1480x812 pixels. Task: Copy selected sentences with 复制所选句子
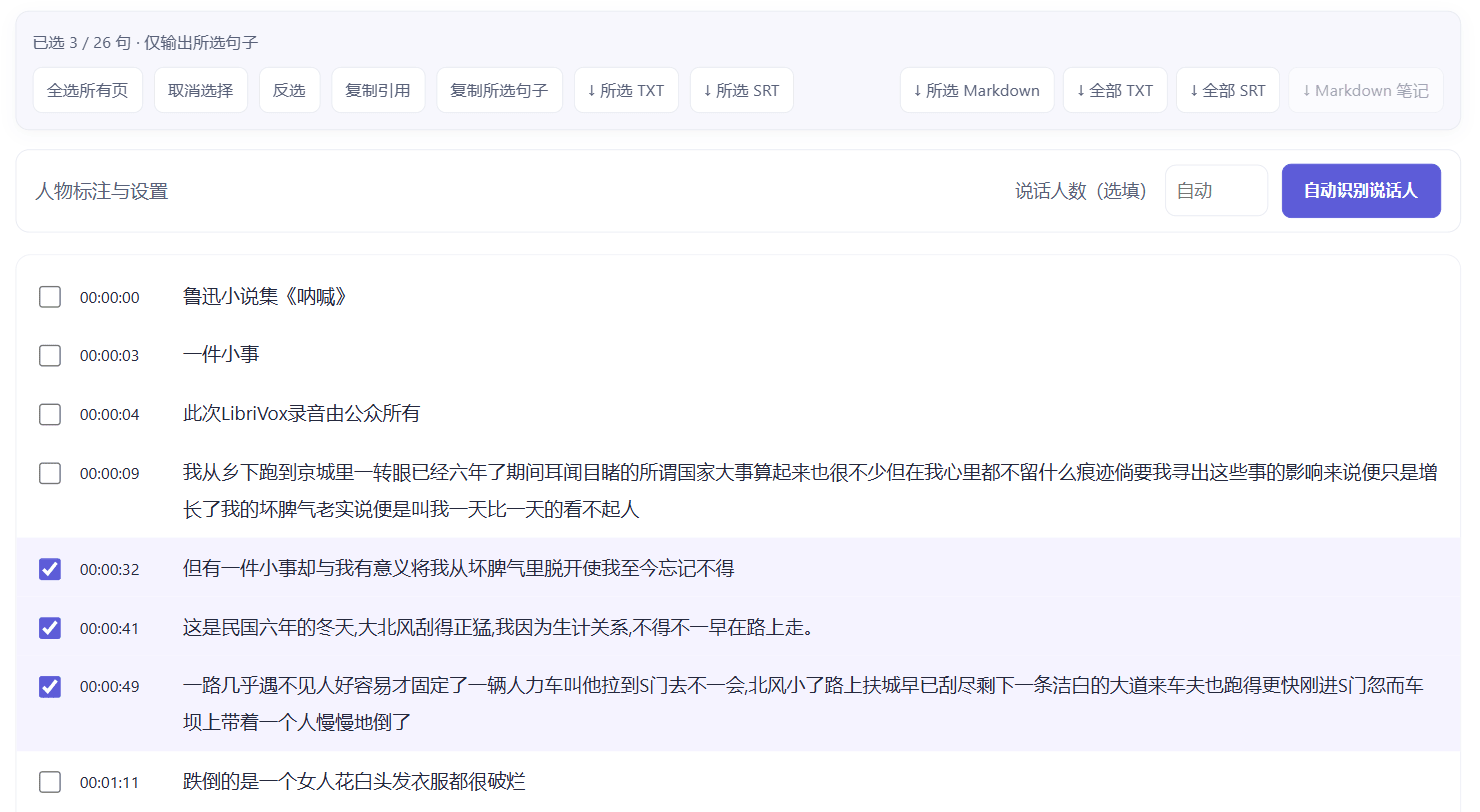click(x=499, y=90)
